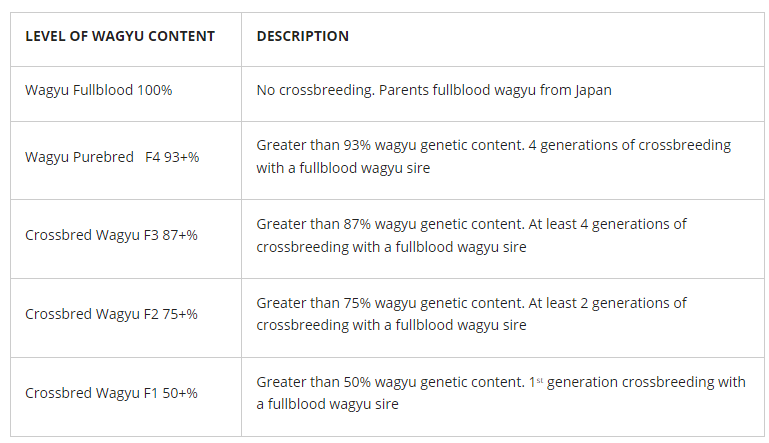This screenshot has height=443, width=769.
Task: Select the 'Wagyu Fullblood 100%' cell
Action: pos(99,90)
